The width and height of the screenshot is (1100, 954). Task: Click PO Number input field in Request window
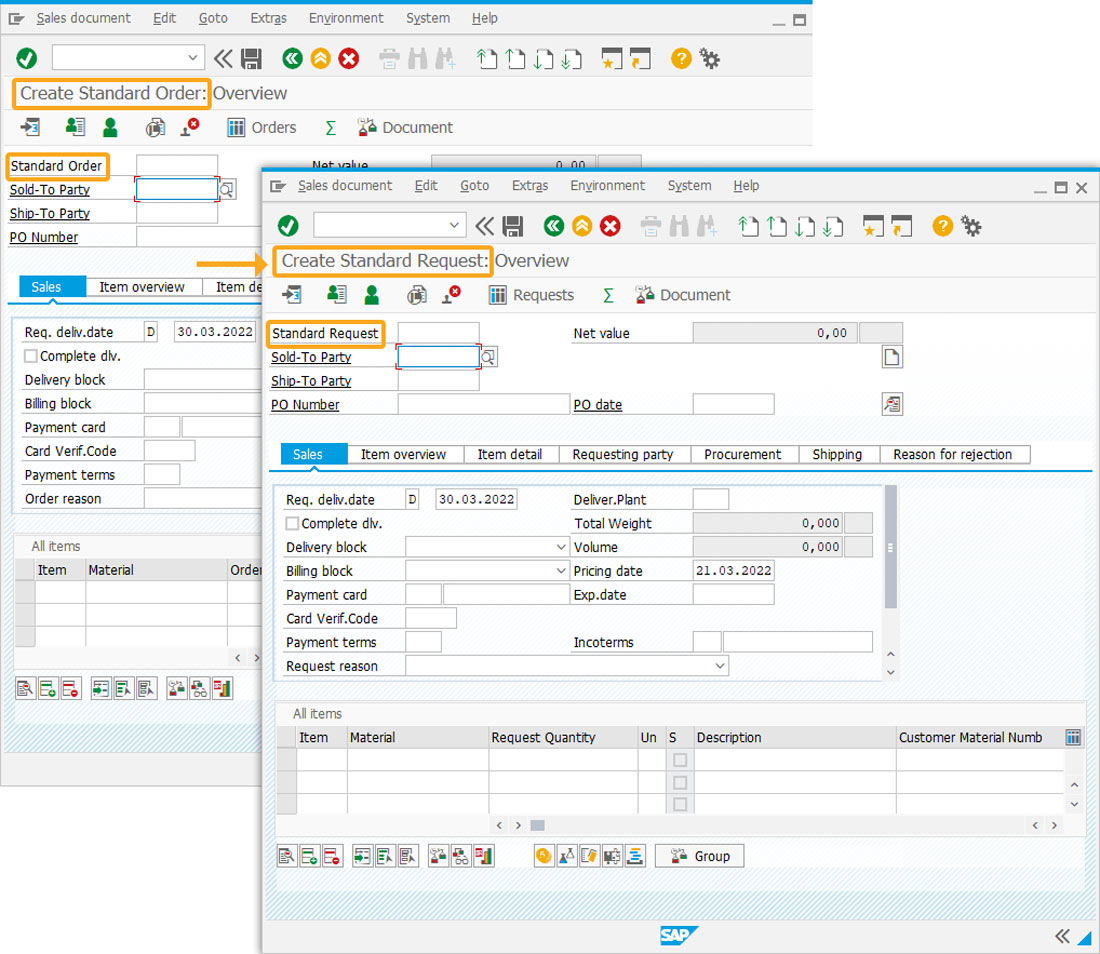click(x=483, y=405)
